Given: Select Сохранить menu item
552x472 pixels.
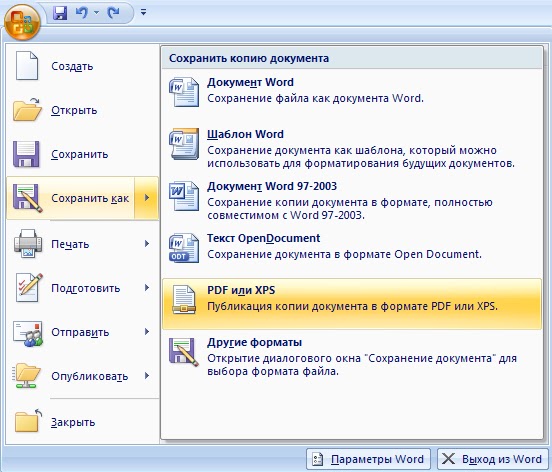Looking at the screenshot, I should 83,154.
